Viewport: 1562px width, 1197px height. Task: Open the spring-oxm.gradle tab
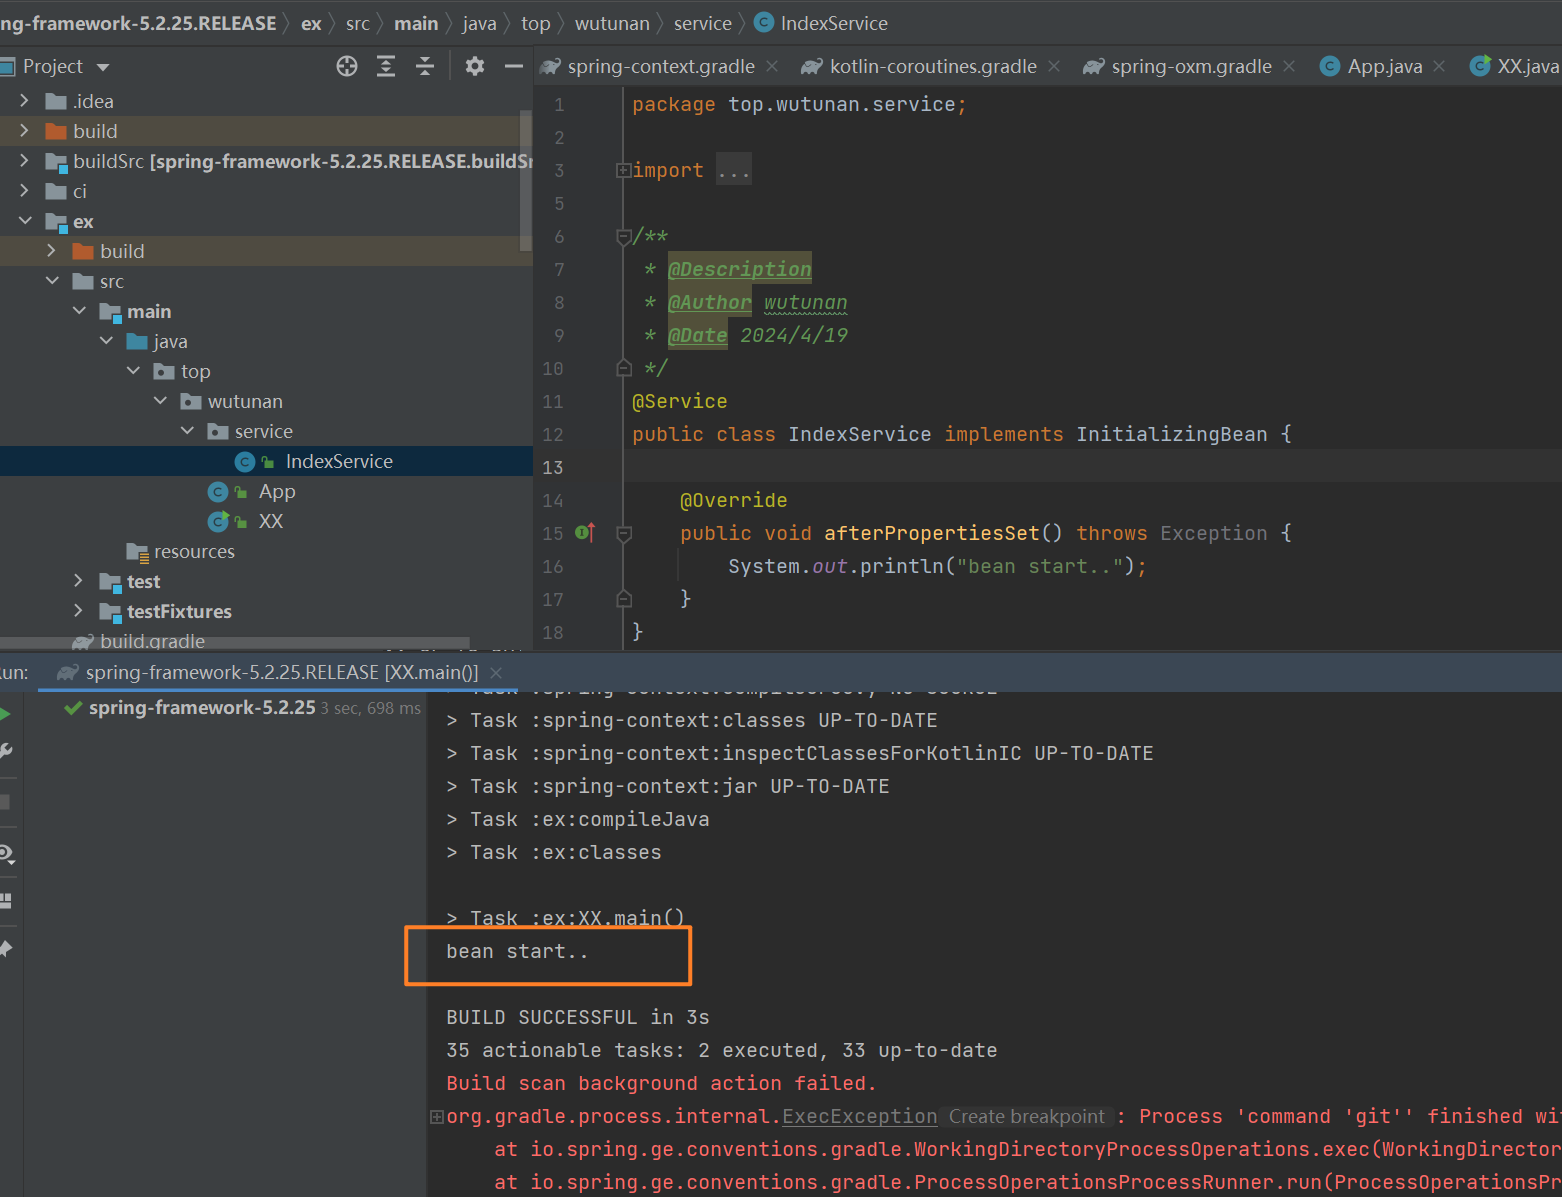[1190, 67]
